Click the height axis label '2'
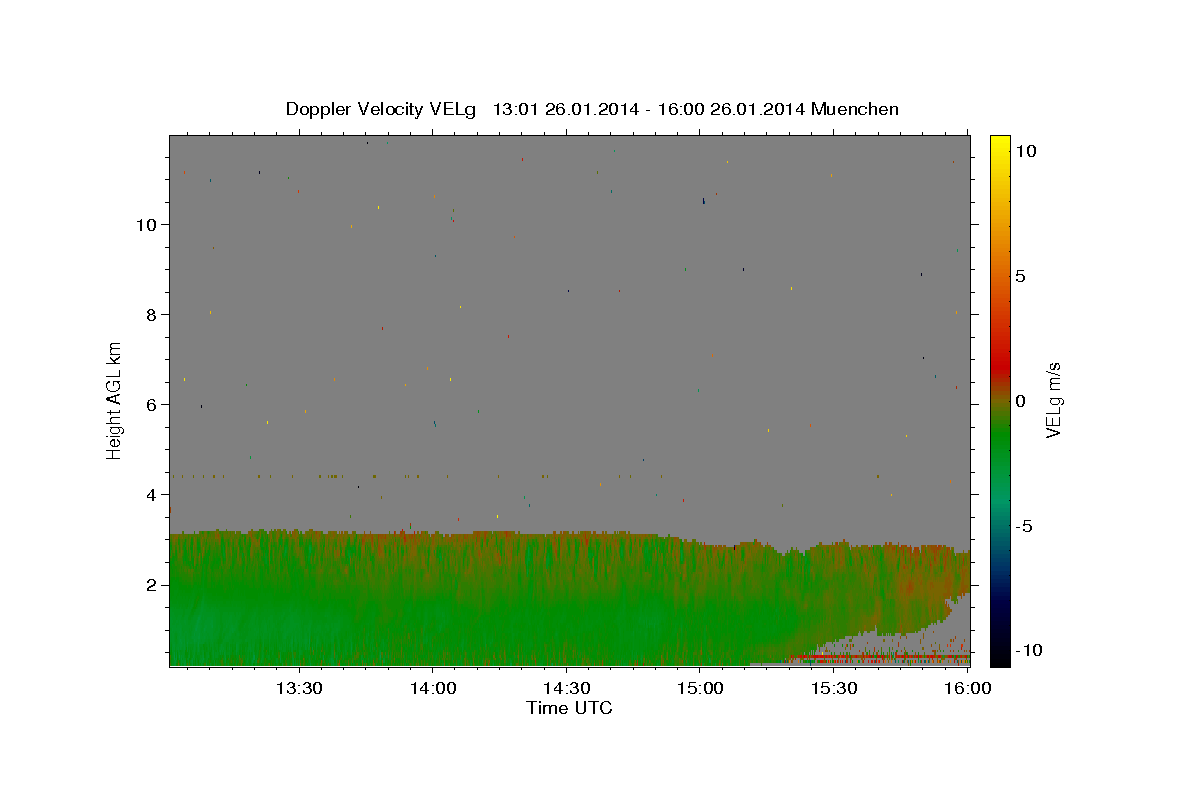Viewport: 1200px width, 800px height. click(152, 584)
